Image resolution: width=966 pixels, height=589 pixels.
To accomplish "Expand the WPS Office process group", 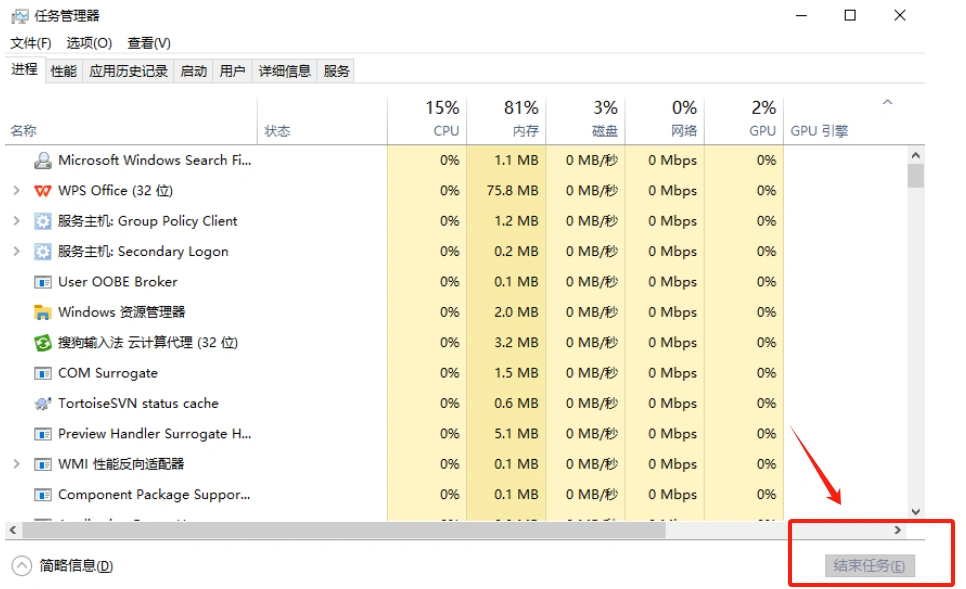I will point(16,190).
